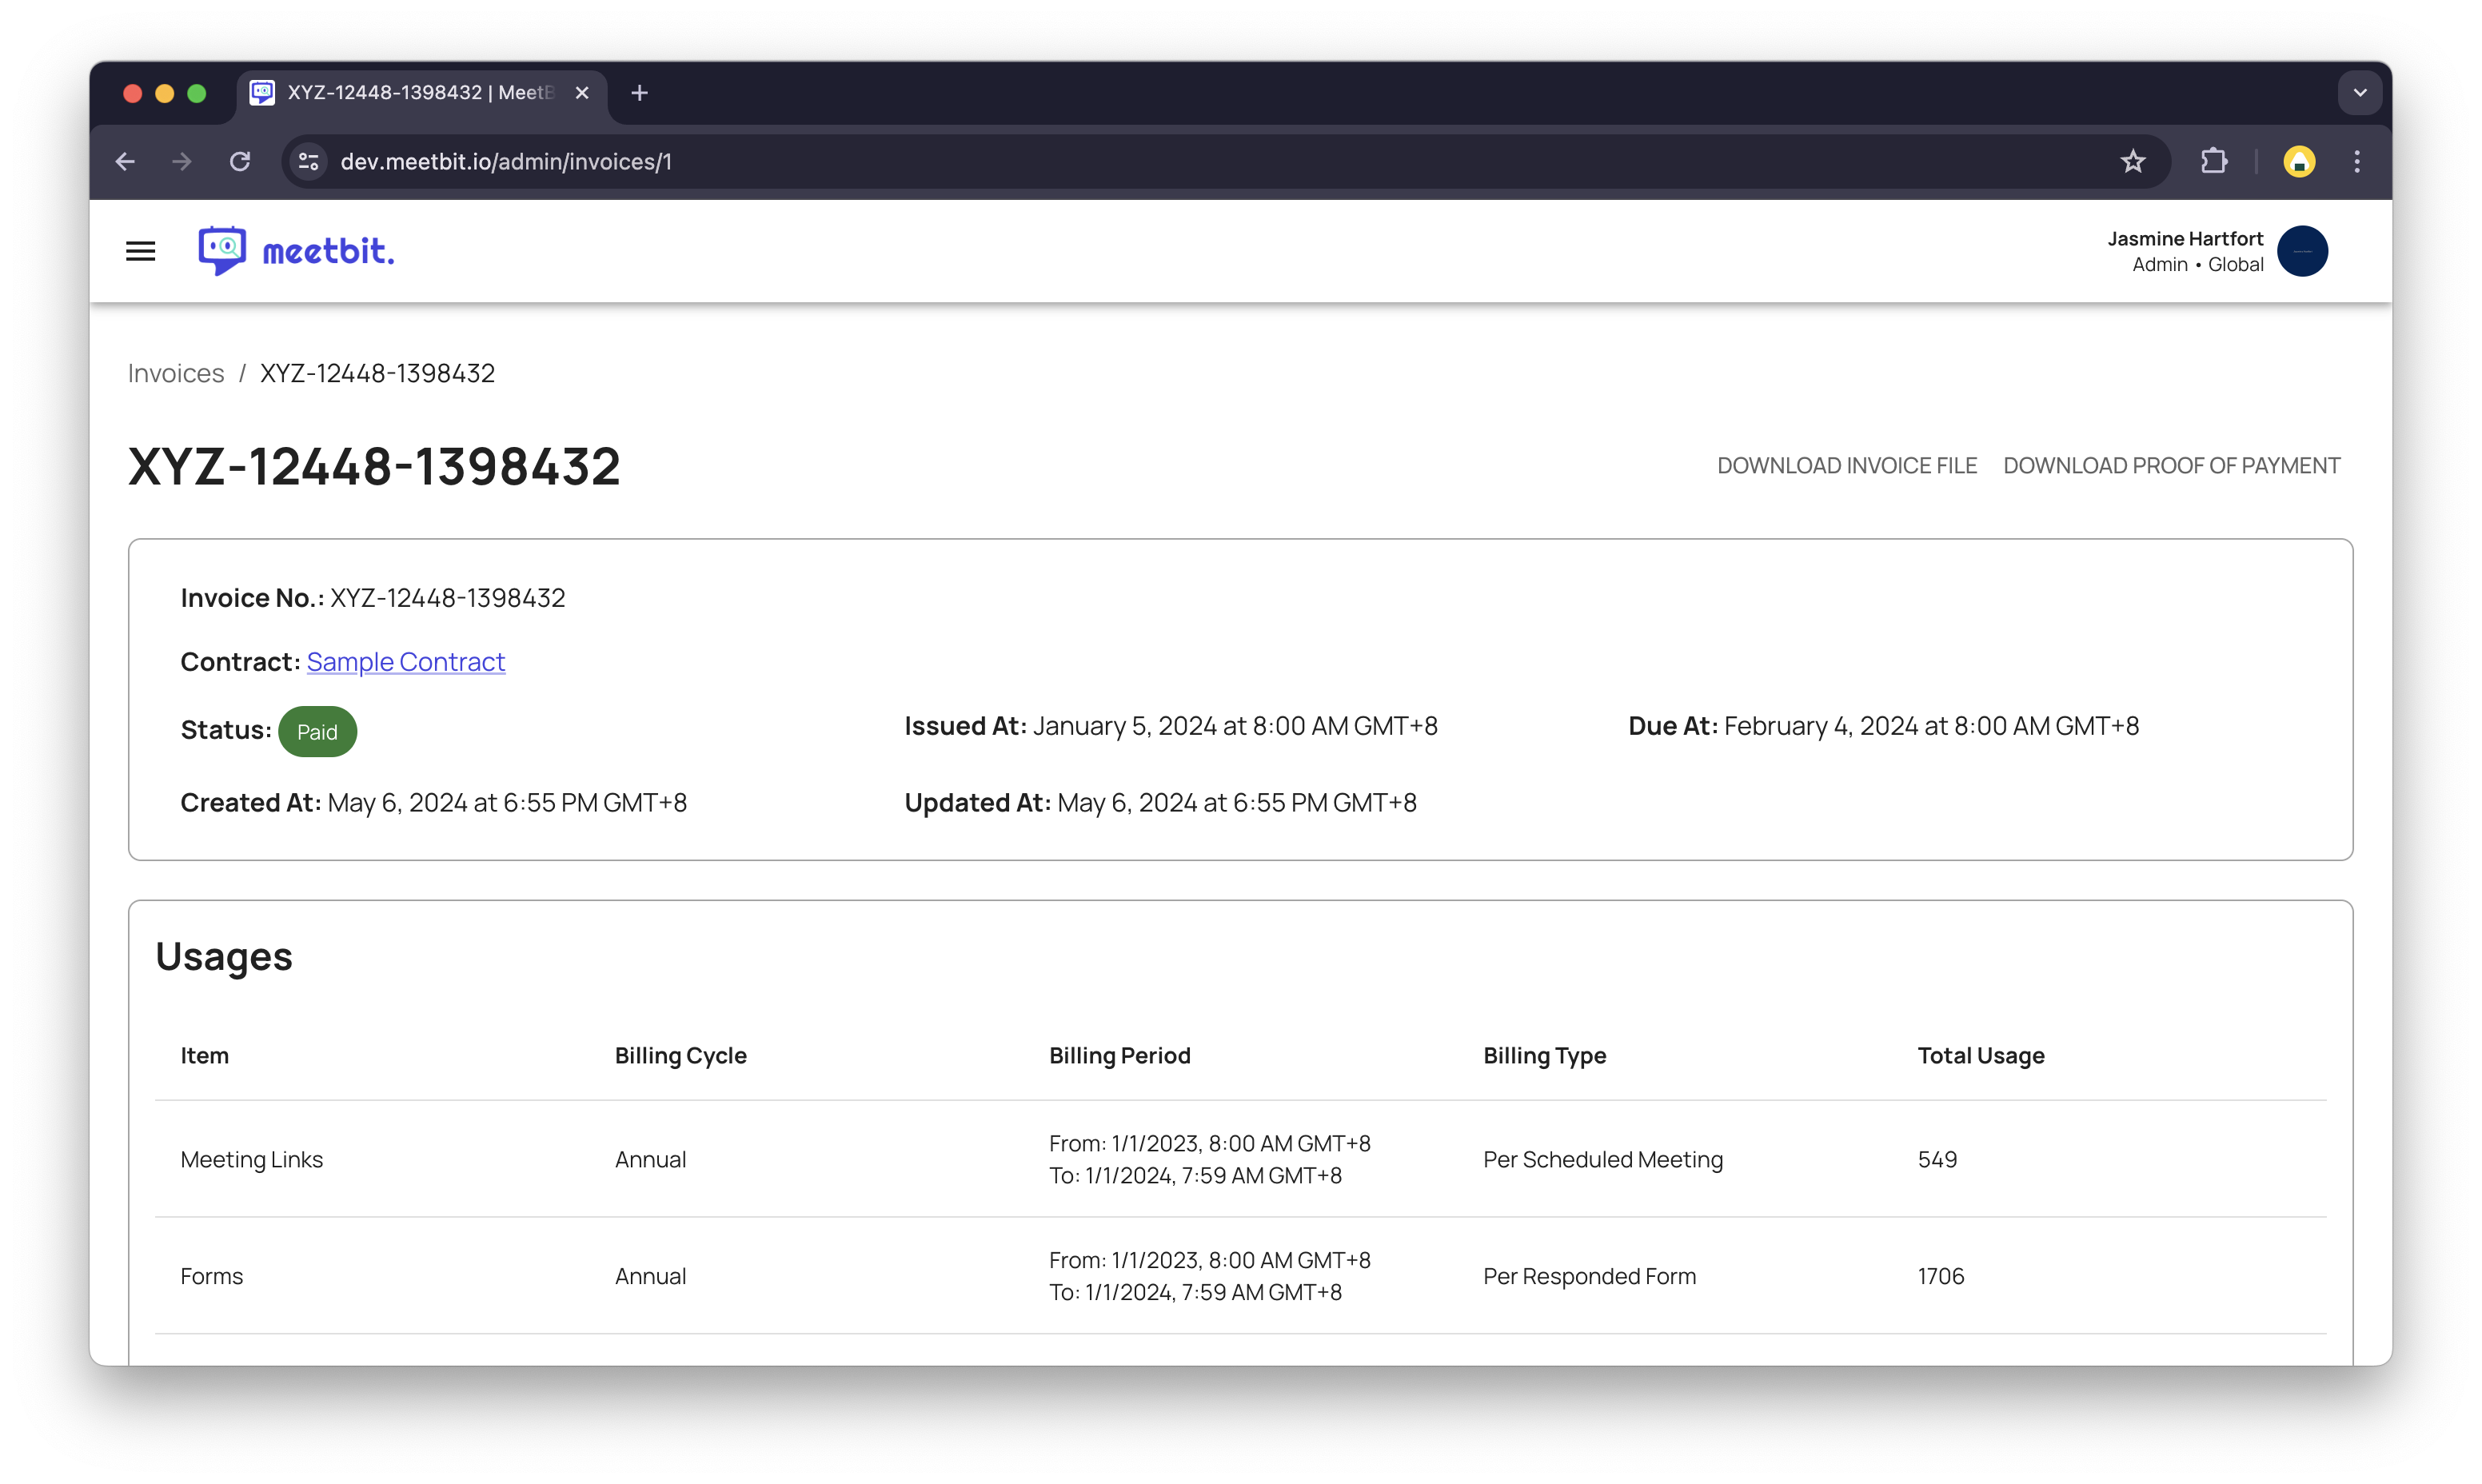Select the XYZ-12448-1398432 browser tab
This screenshot has height=1484, width=2482.
tap(420, 93)
